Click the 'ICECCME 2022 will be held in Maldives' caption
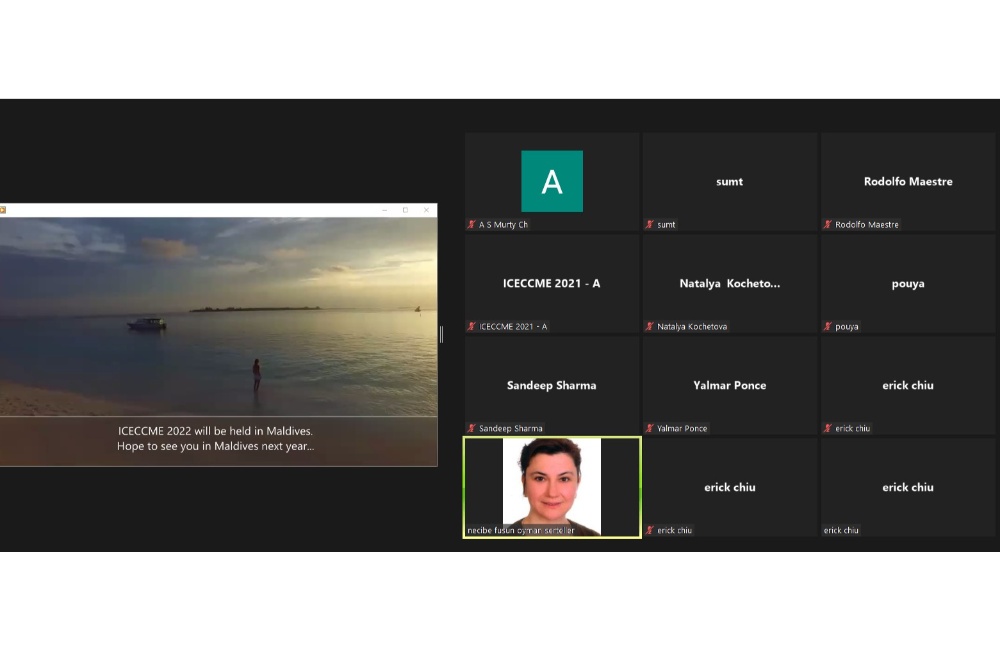 [x=215, y=431]
